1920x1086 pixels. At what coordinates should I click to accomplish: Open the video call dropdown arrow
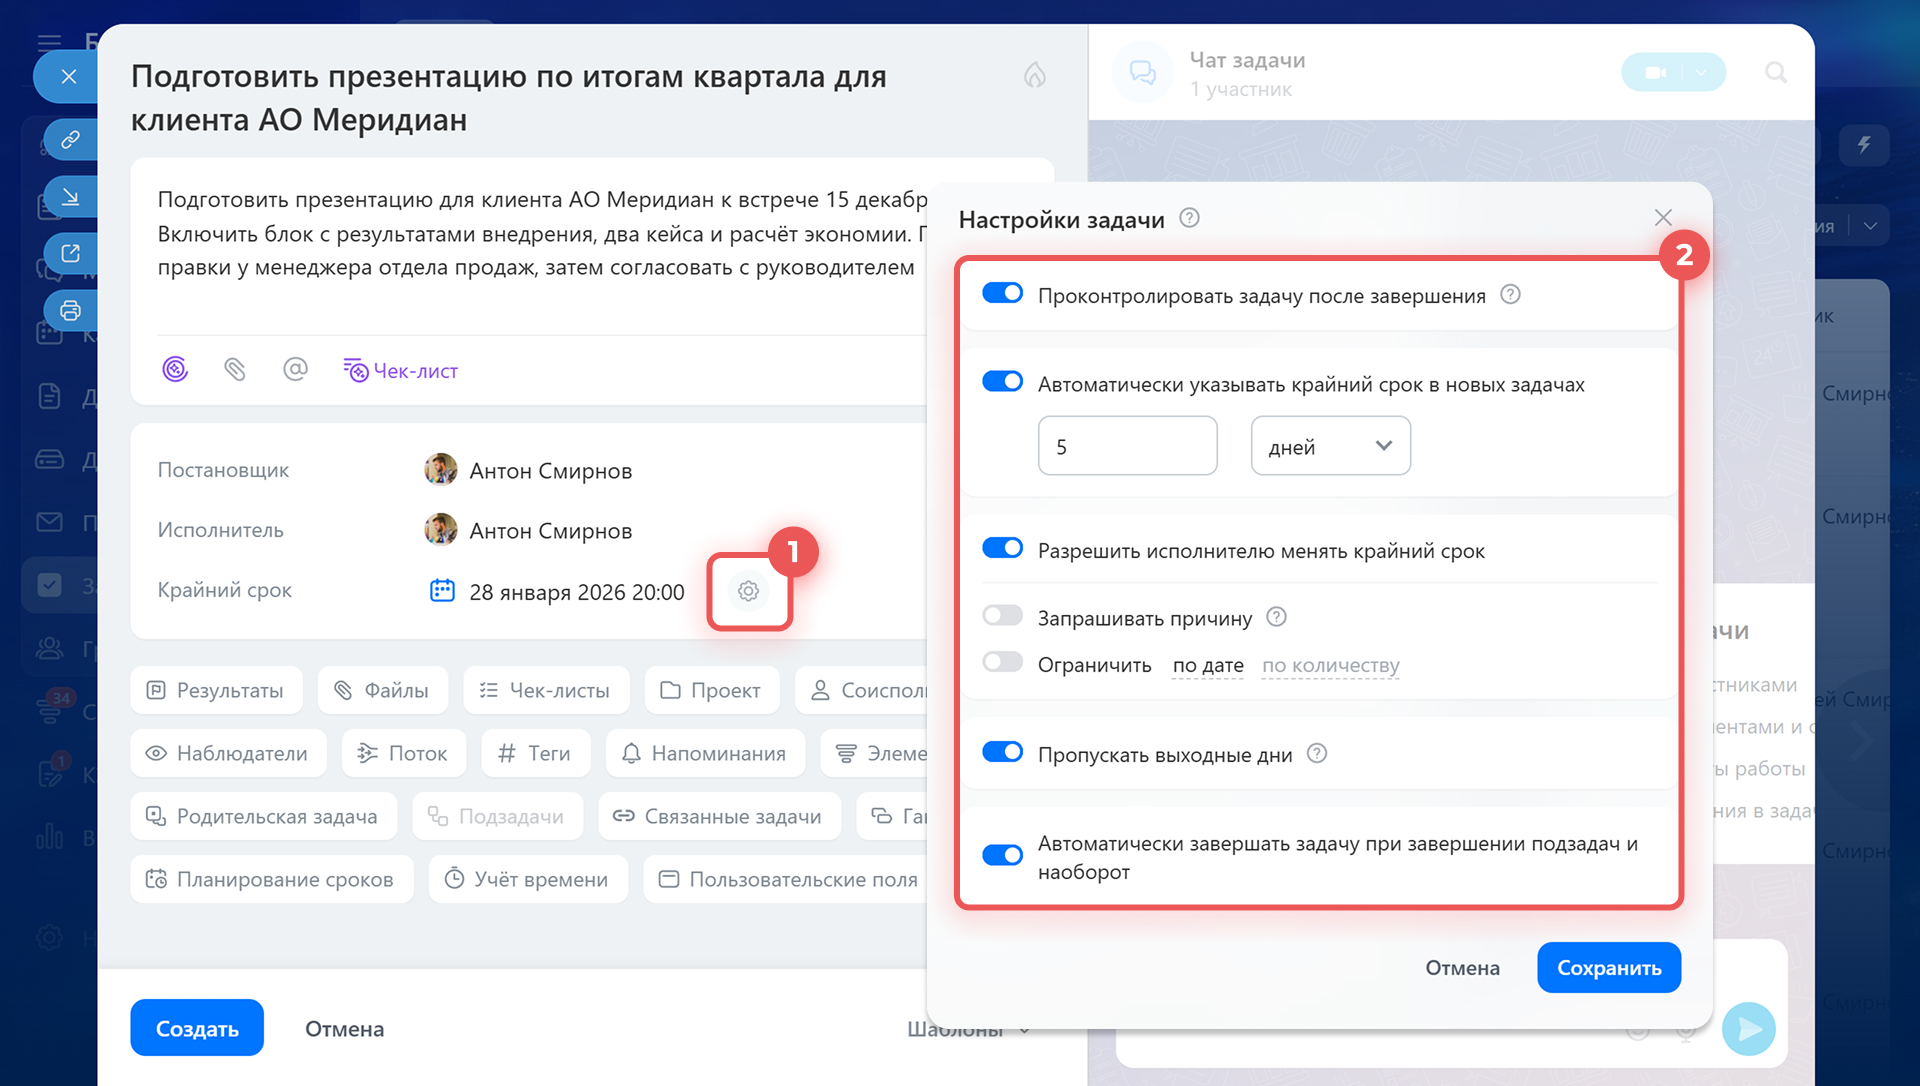point(1701,72)
